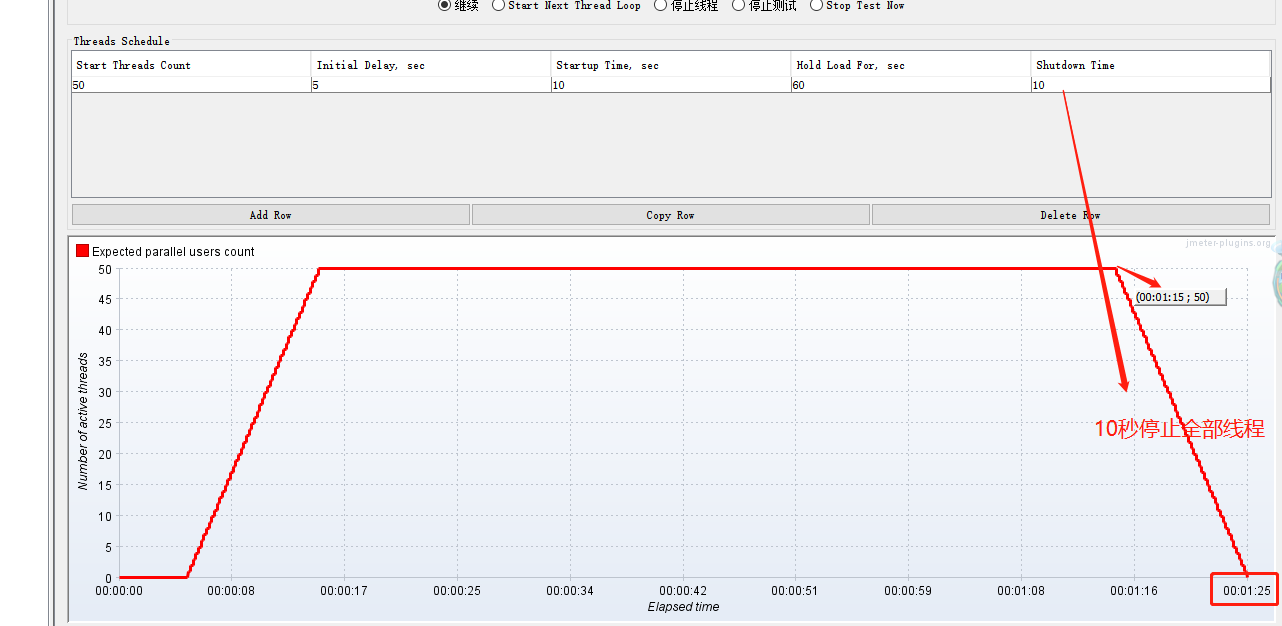Choose the 停止线程 radio option

(686, 5)
